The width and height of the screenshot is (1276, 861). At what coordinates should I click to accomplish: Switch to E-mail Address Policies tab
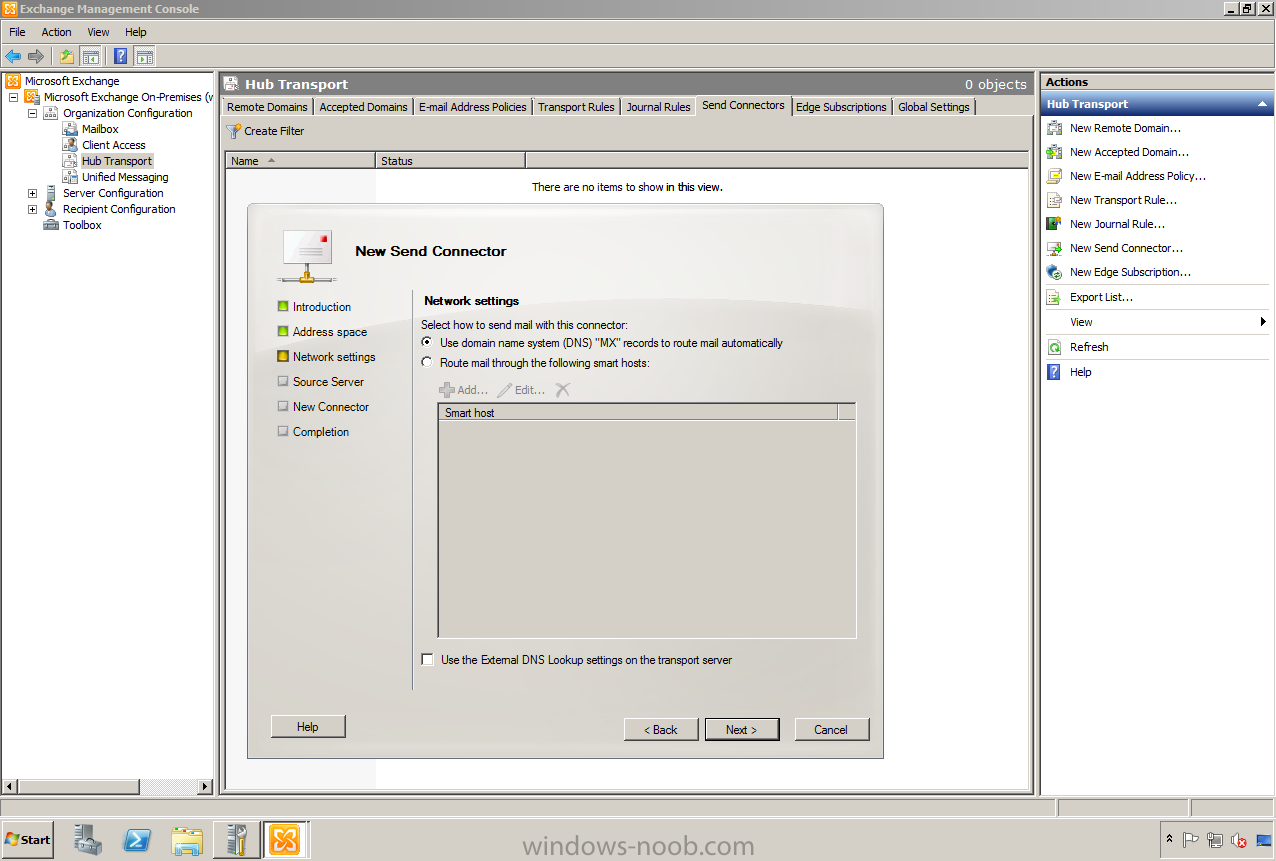473,107
